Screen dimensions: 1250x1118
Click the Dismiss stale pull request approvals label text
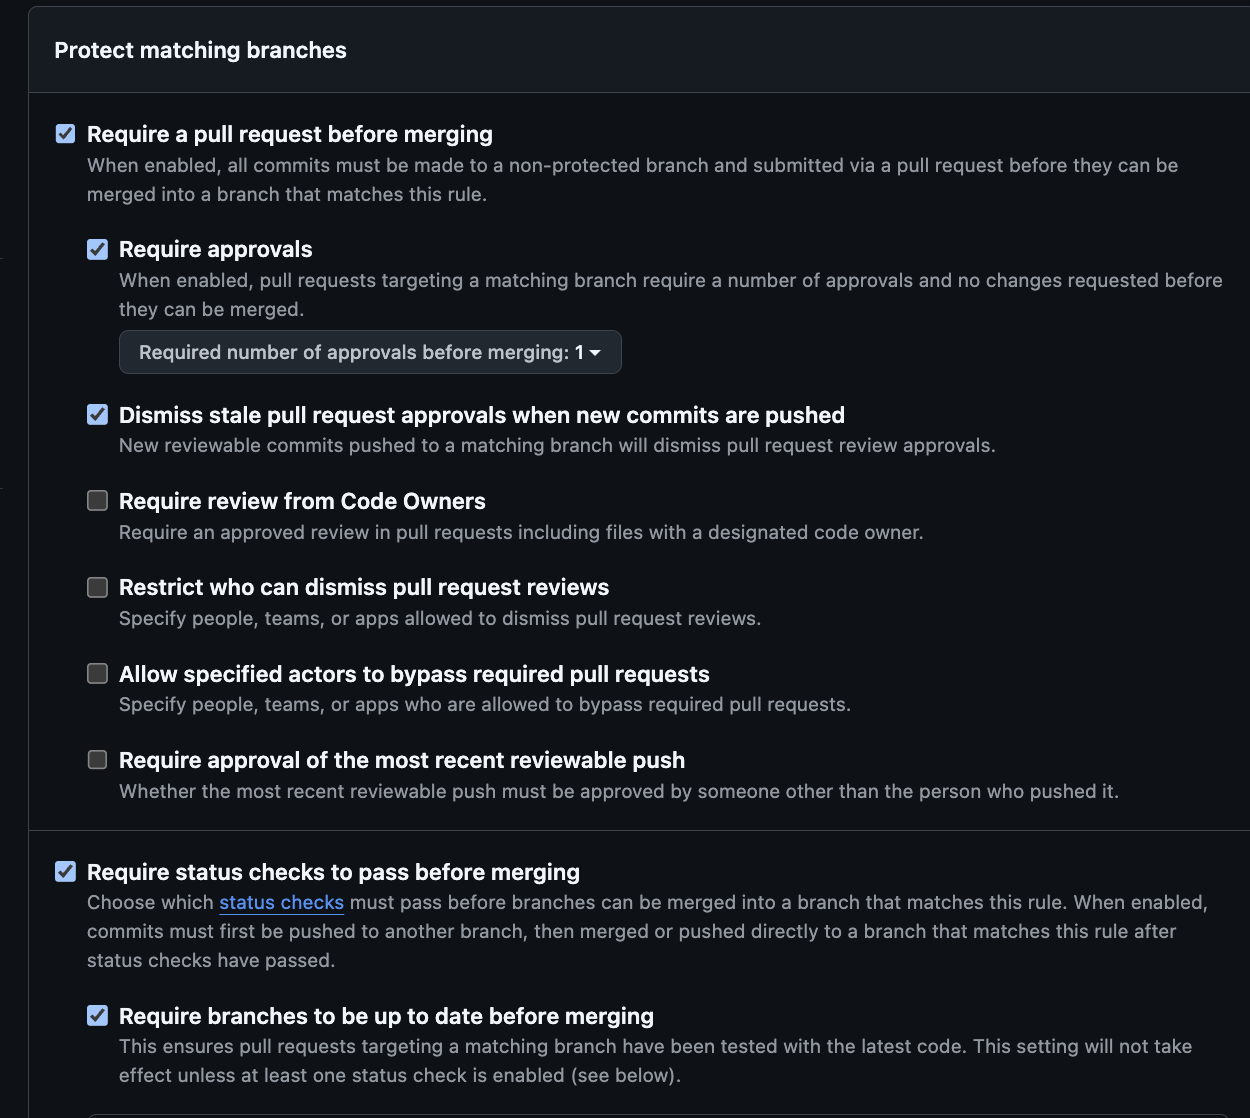tap(481, 415)
